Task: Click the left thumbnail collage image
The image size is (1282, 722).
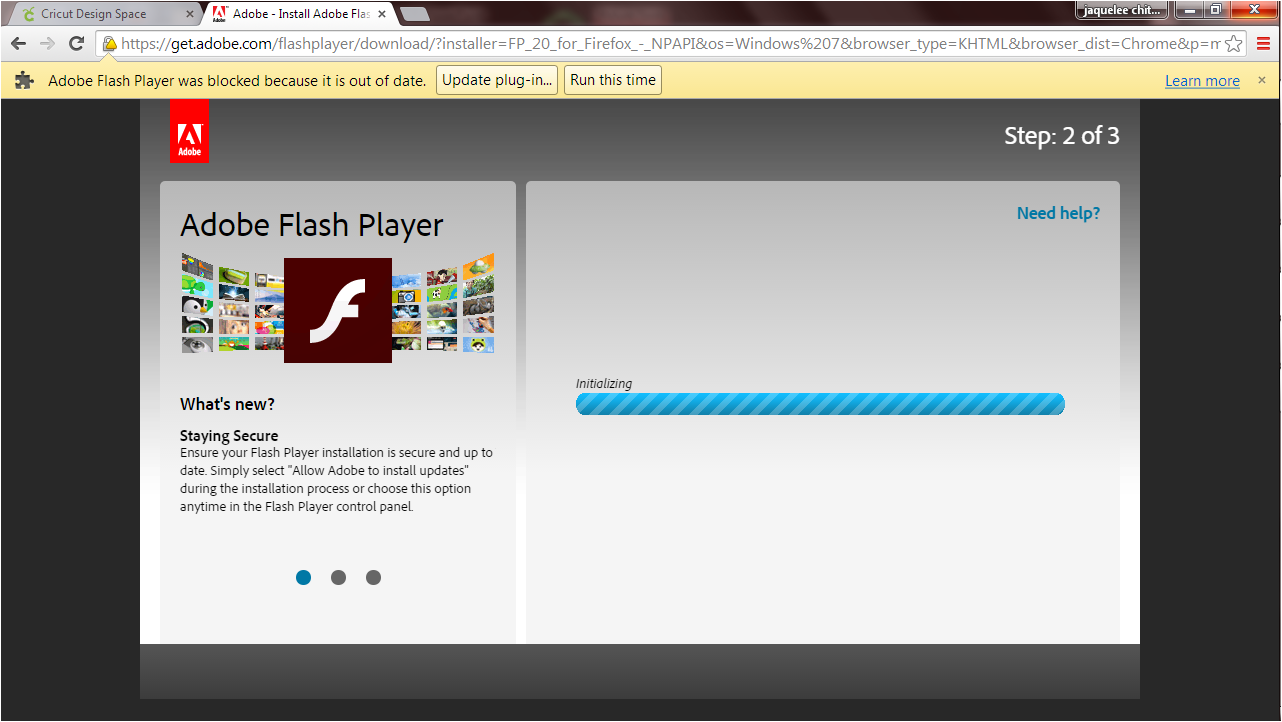Action: 232,303
